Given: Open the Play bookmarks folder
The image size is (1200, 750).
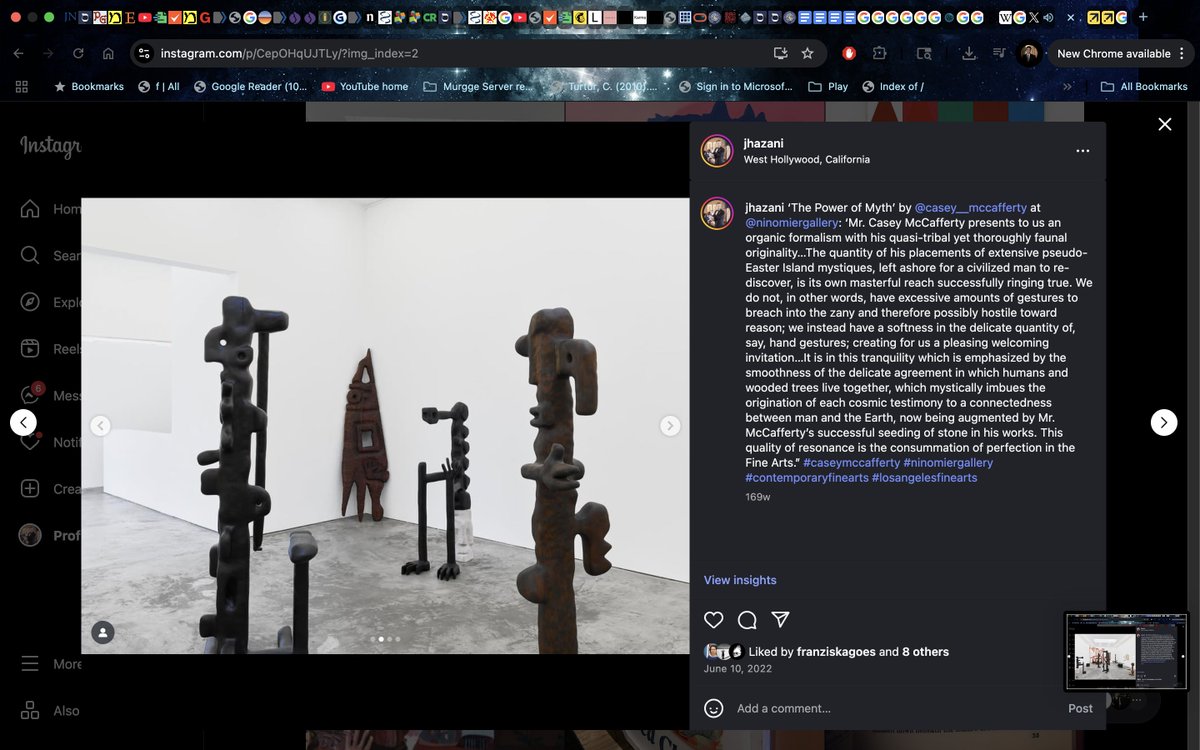Looking at the screenshot, I should 828,86.
